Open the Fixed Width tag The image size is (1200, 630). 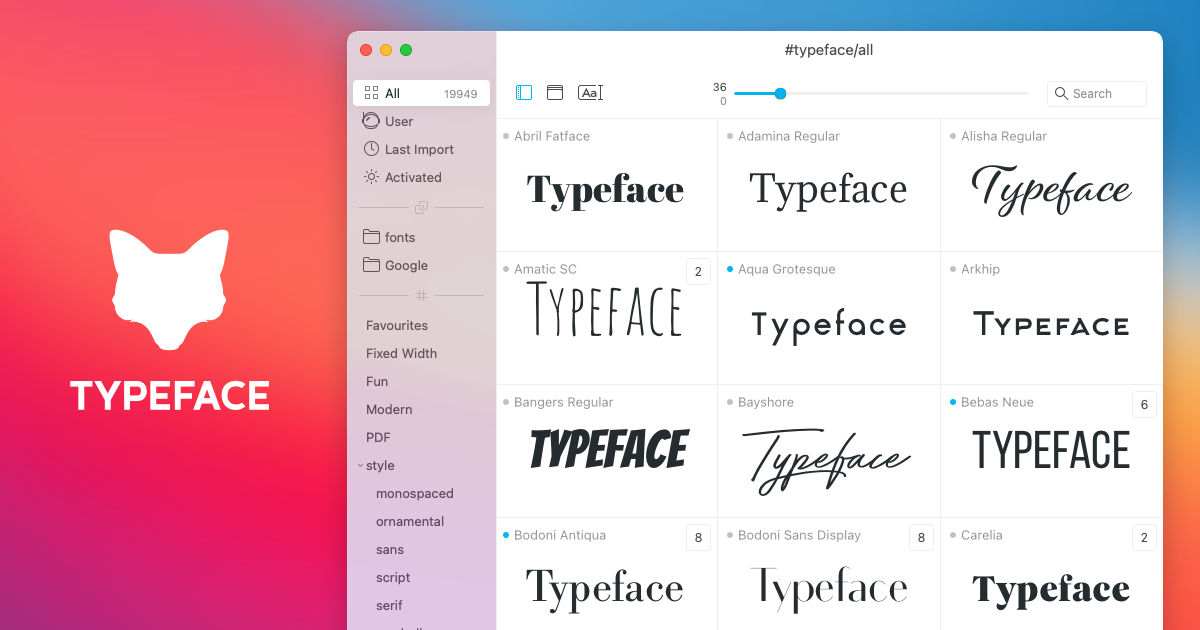pos(401,353)
